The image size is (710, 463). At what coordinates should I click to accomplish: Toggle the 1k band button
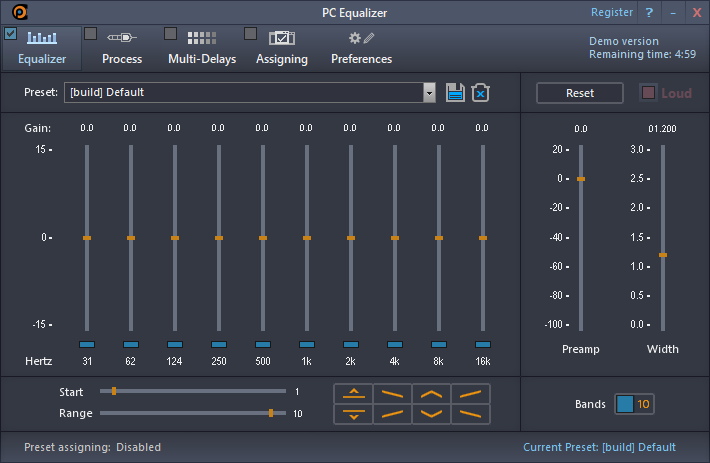[x=307, y=344]
